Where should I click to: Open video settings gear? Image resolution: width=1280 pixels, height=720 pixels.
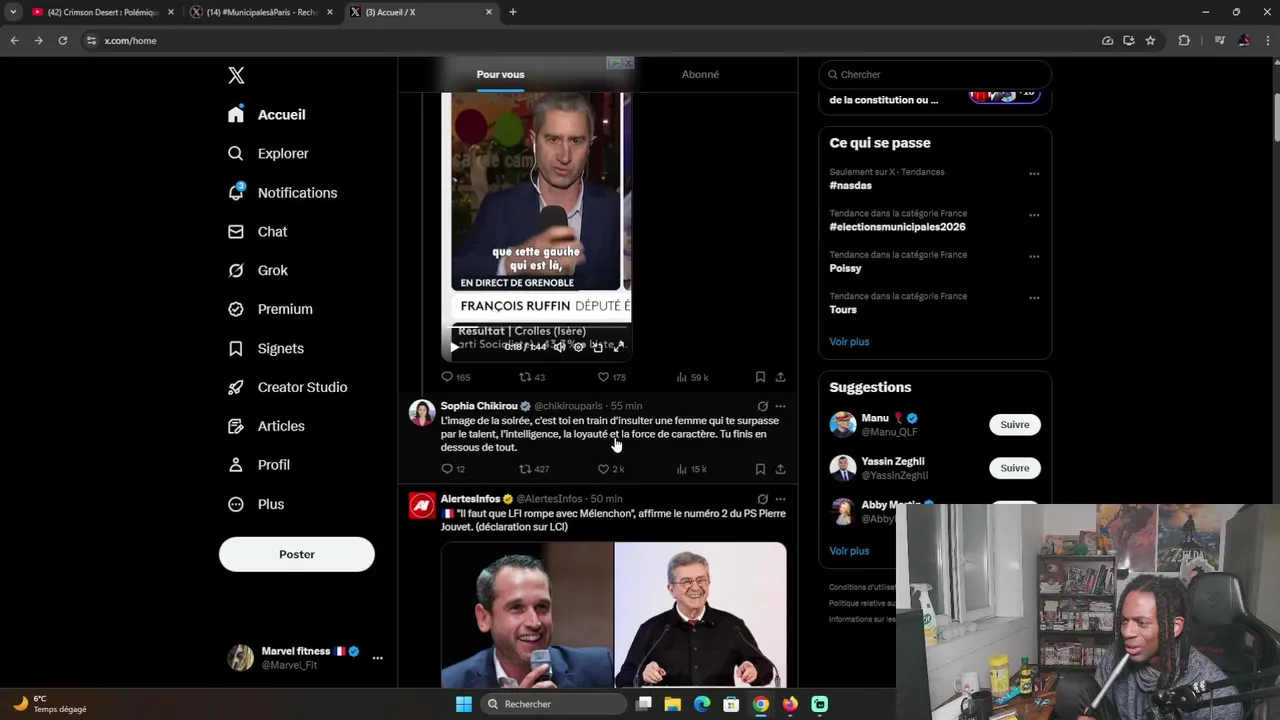tap(578, 347)
